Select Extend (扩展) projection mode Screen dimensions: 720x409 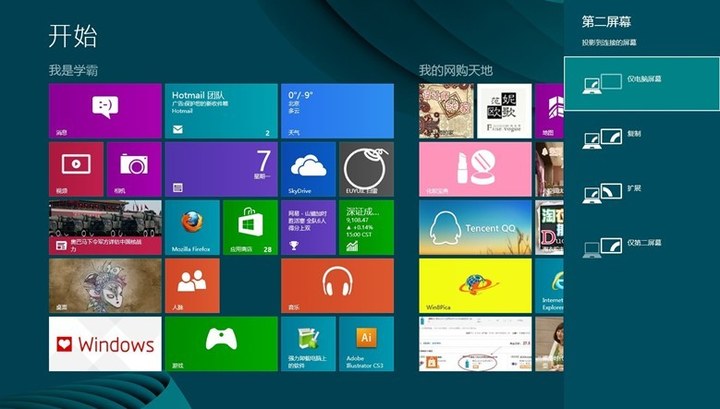641,193
